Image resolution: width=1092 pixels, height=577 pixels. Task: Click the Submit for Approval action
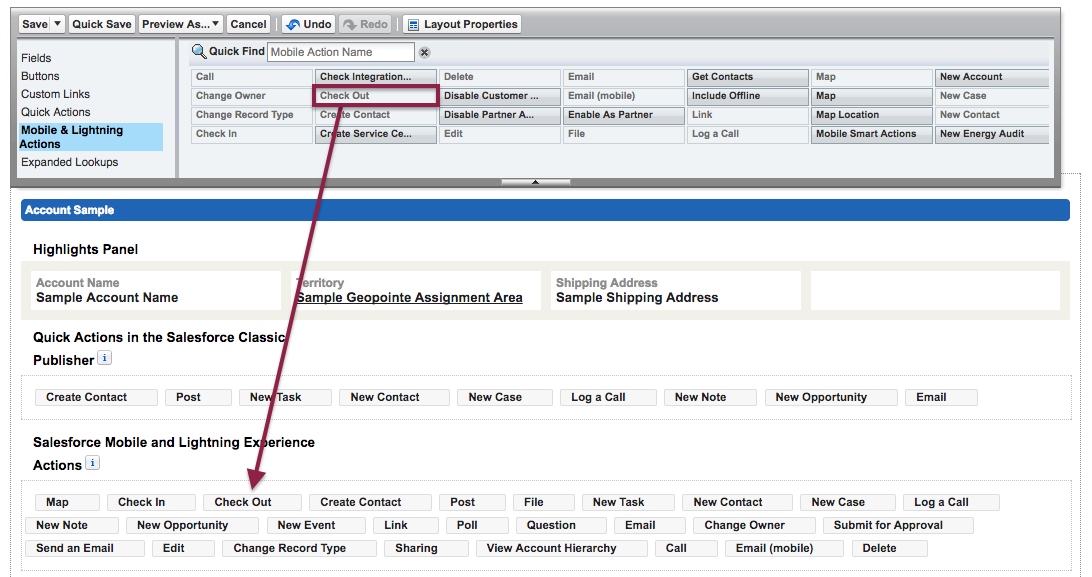pos(898,525)
